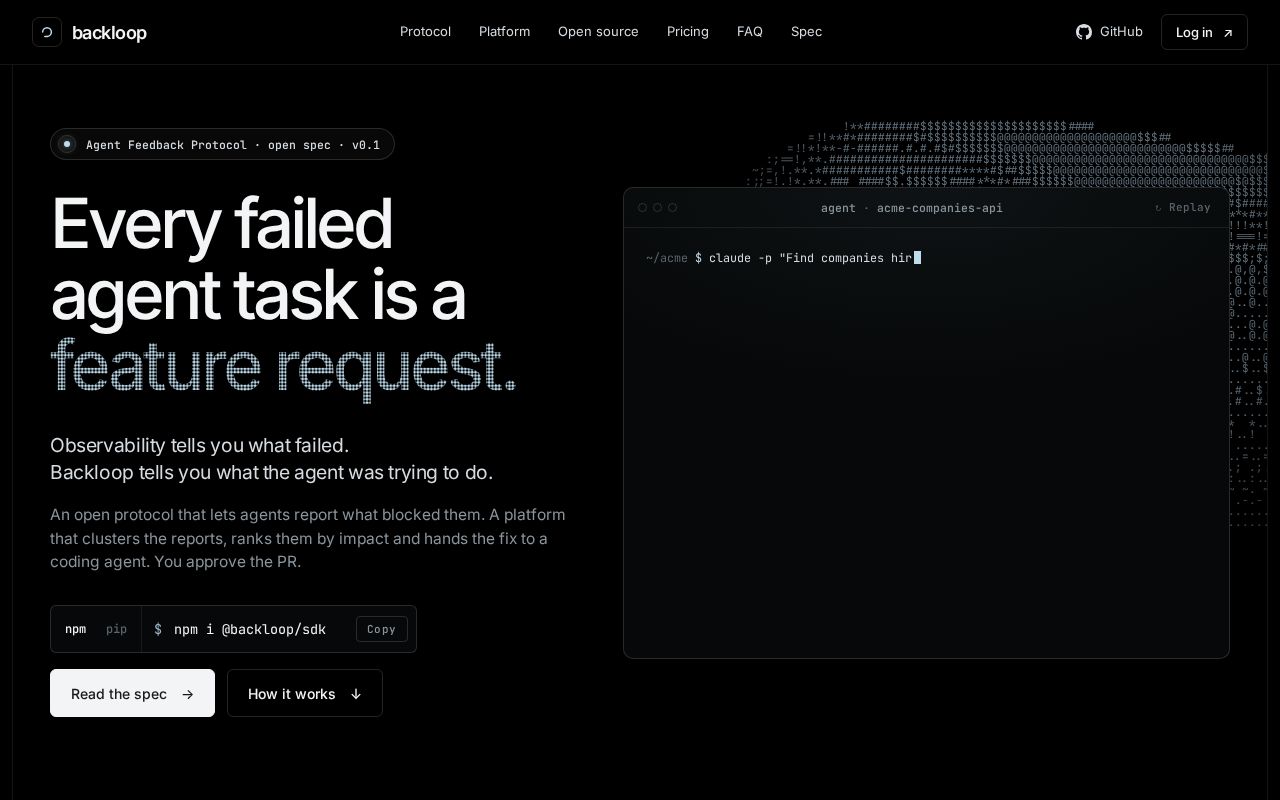This screenshot has height=800, width=1280.
Task: Click the terminal title 'agent · acme-companies-api'
Action: [912, 208]
